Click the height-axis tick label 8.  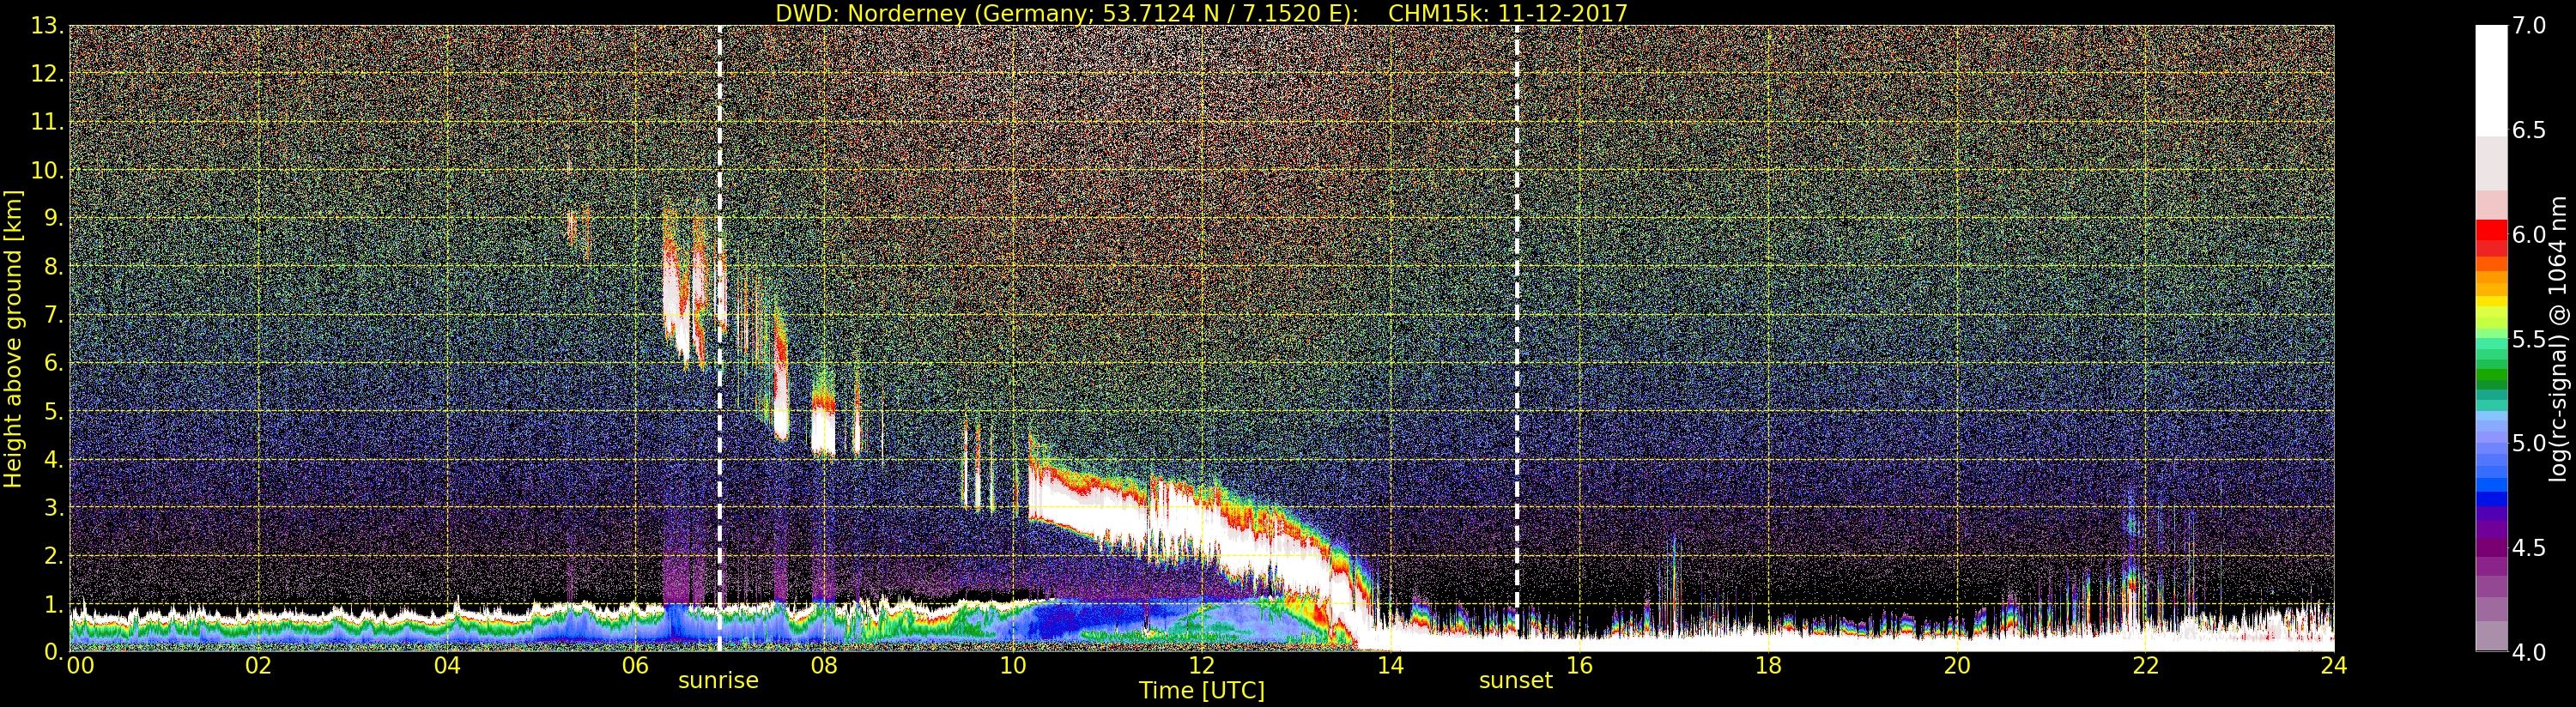pyautogui.click(x=53, y=266)
